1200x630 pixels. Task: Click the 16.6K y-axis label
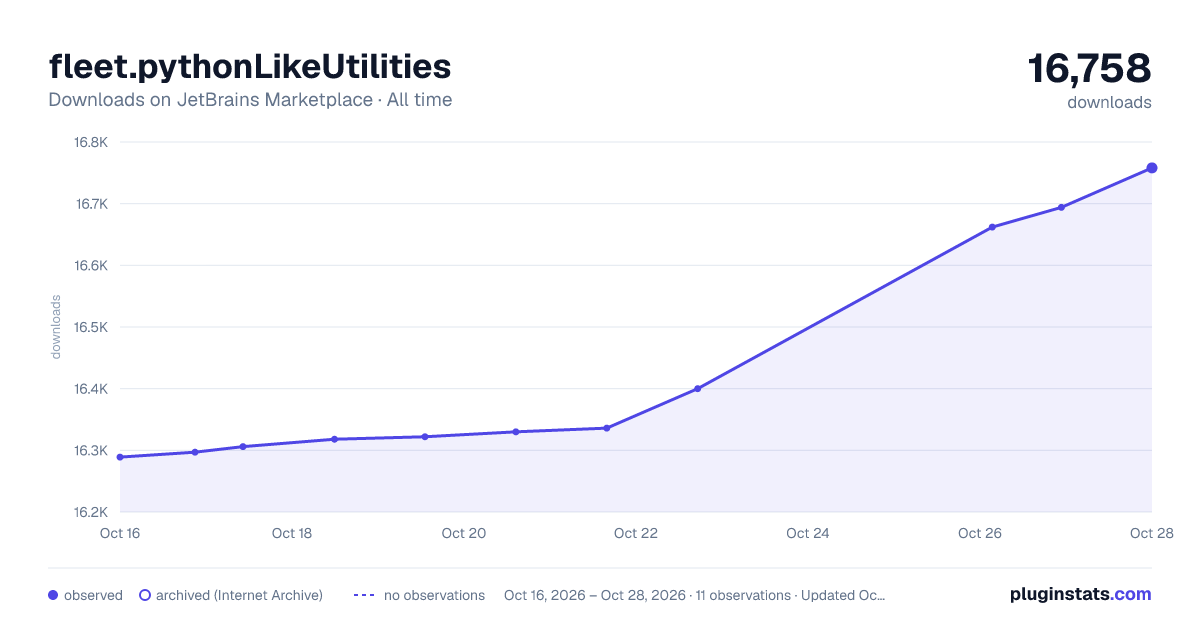click(91, 266)
